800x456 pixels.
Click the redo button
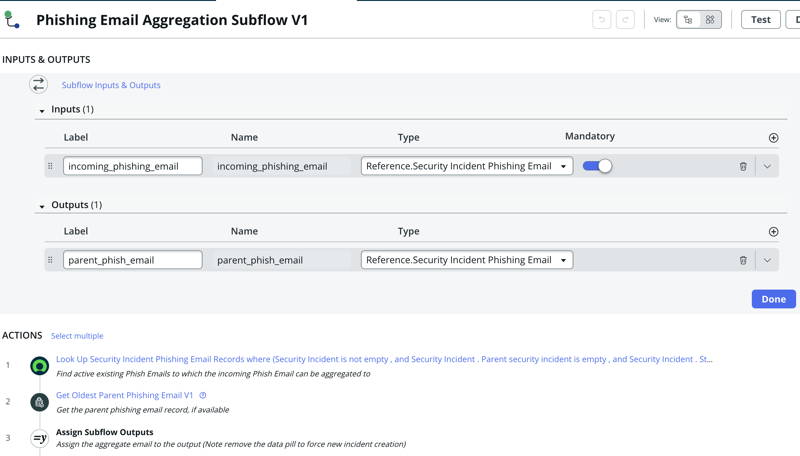click(x=625, y=20)
